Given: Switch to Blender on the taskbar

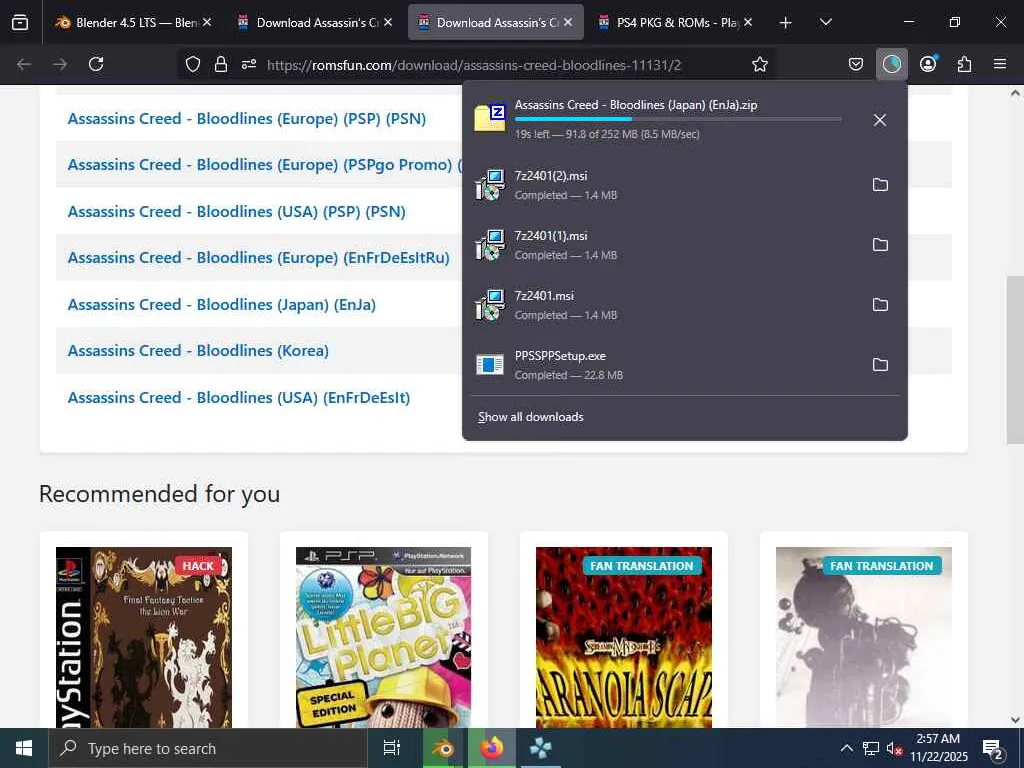Looking at the screenshot, I should pos(443,748).
